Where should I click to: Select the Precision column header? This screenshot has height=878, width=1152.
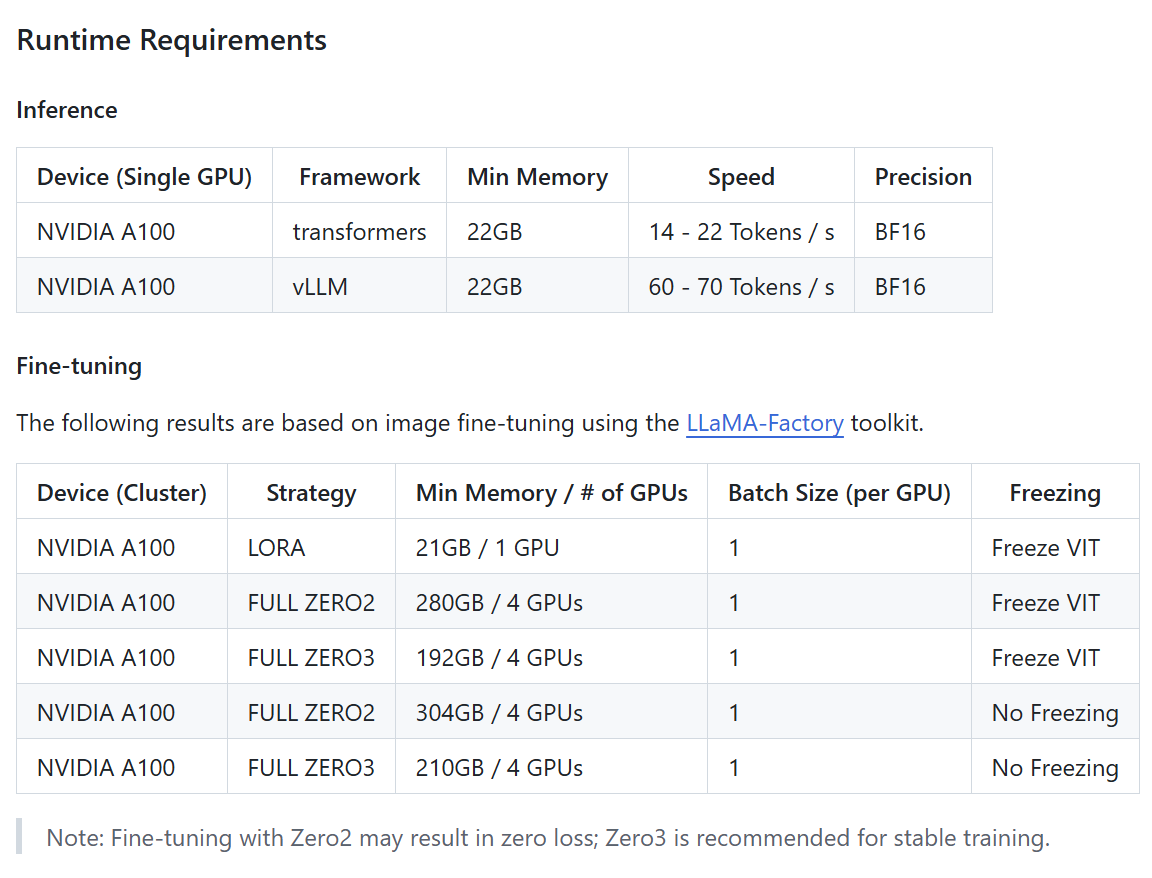923,176
